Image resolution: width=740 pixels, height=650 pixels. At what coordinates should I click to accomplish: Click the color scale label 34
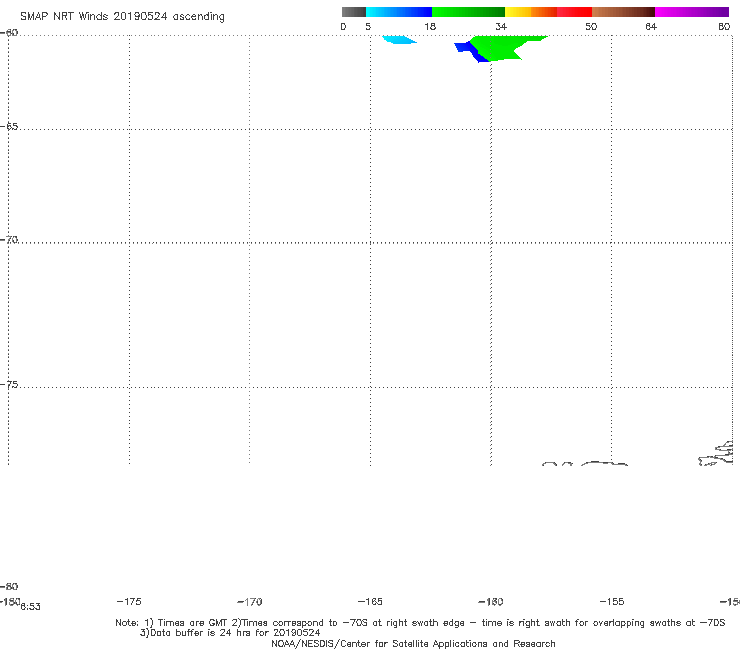tap(501, 27)
